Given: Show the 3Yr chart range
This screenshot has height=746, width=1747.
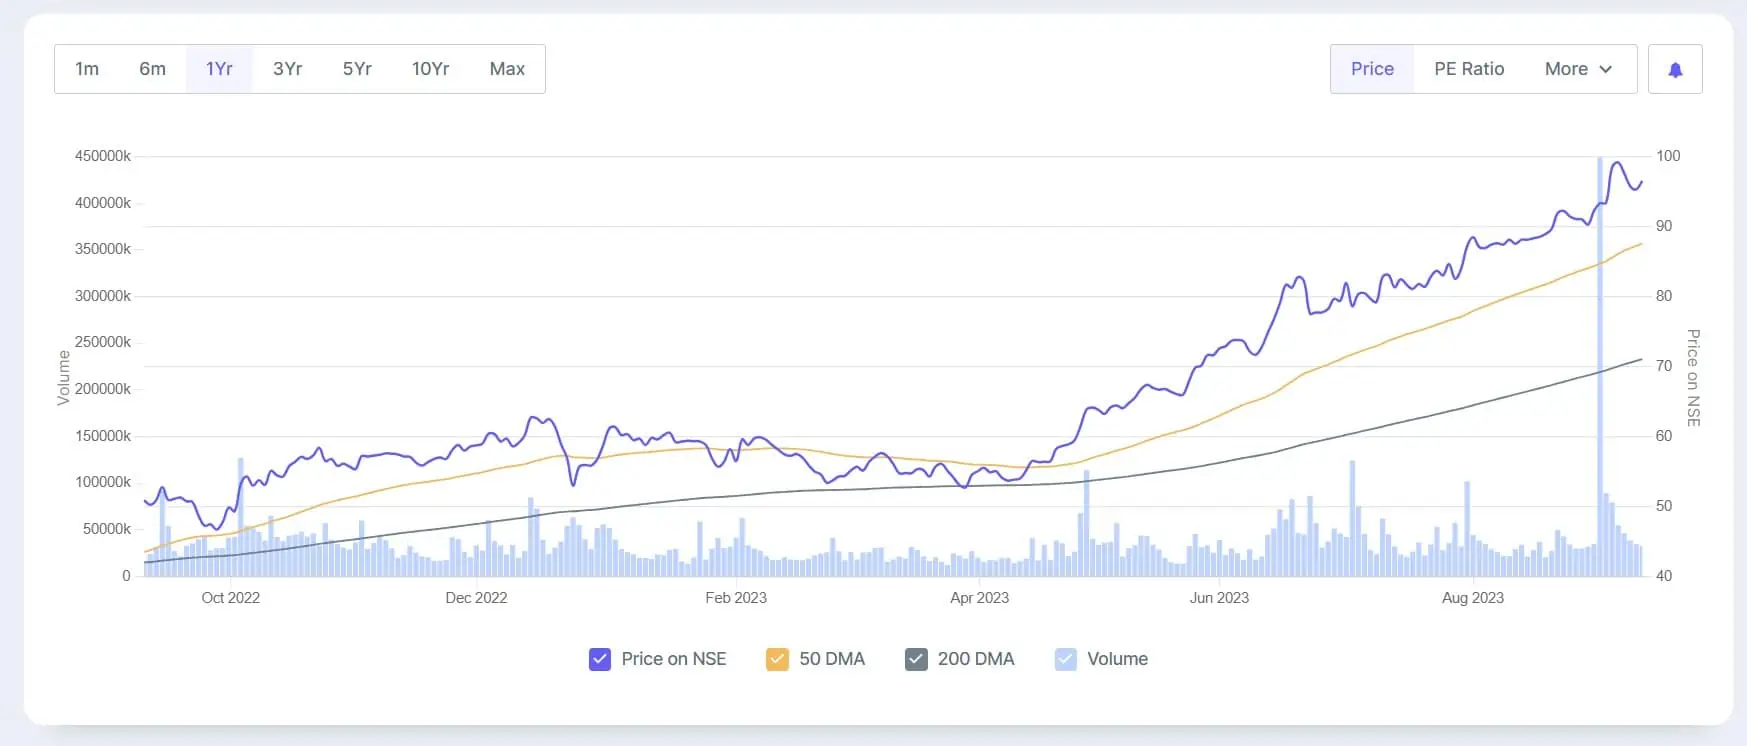Looking at the screenshot, I should pos(287,69).
